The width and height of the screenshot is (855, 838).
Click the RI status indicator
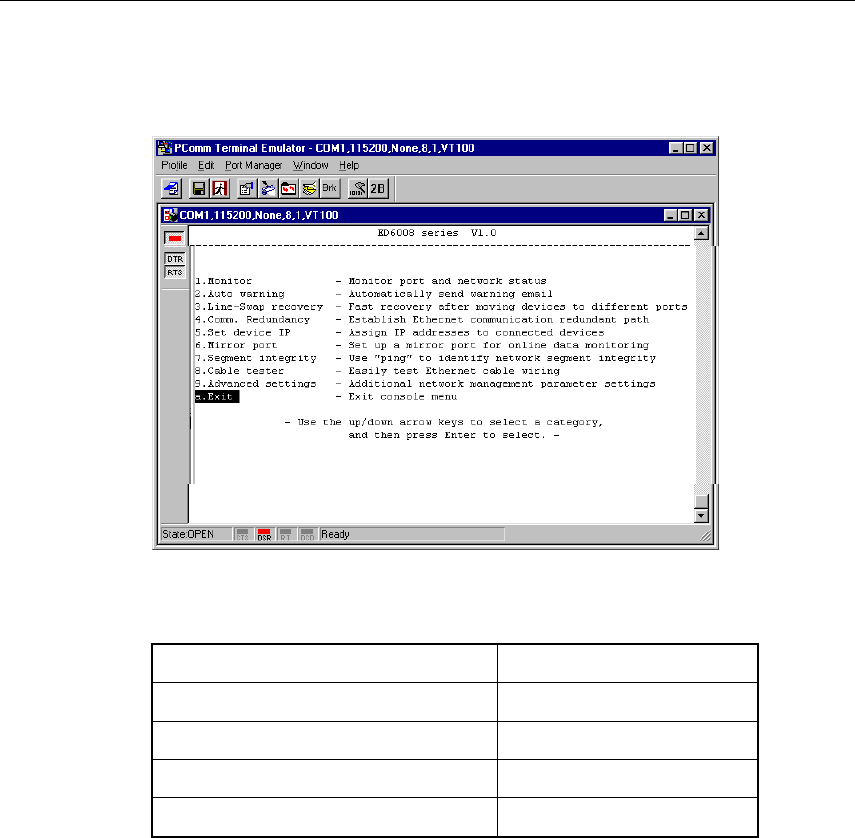(286, 534)
